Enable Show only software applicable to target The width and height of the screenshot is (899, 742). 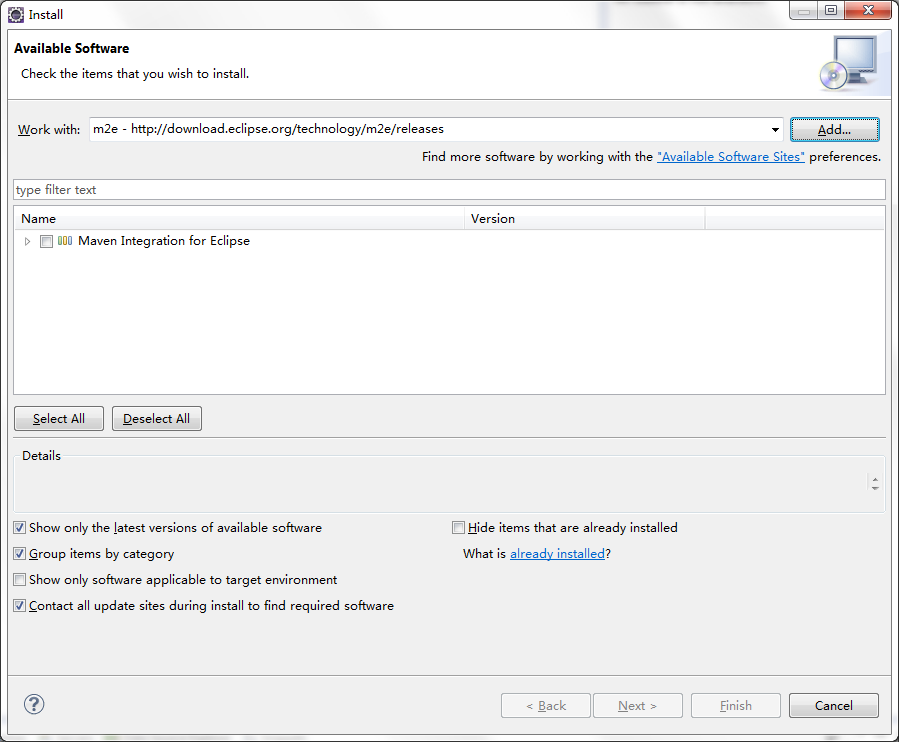click(20, 580)
